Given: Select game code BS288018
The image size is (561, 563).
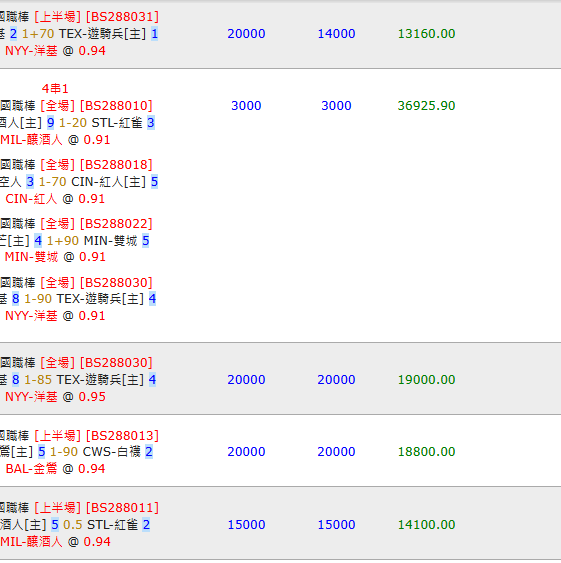Looking at the screenshot, I should point(116,165).
